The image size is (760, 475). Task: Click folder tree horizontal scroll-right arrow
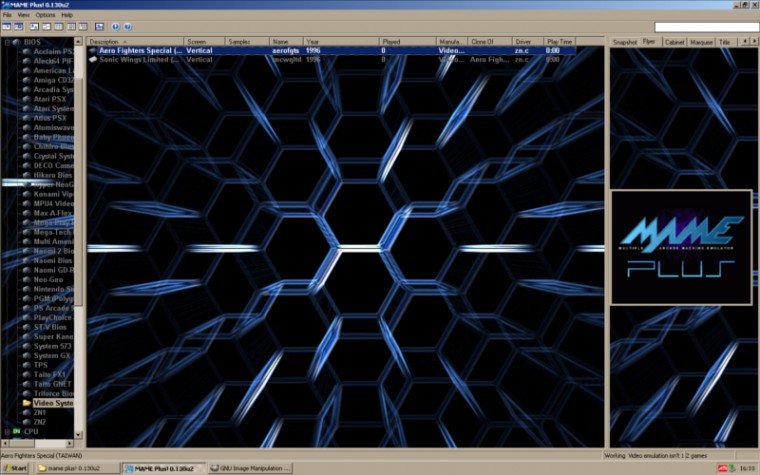(x=70, y=443)
